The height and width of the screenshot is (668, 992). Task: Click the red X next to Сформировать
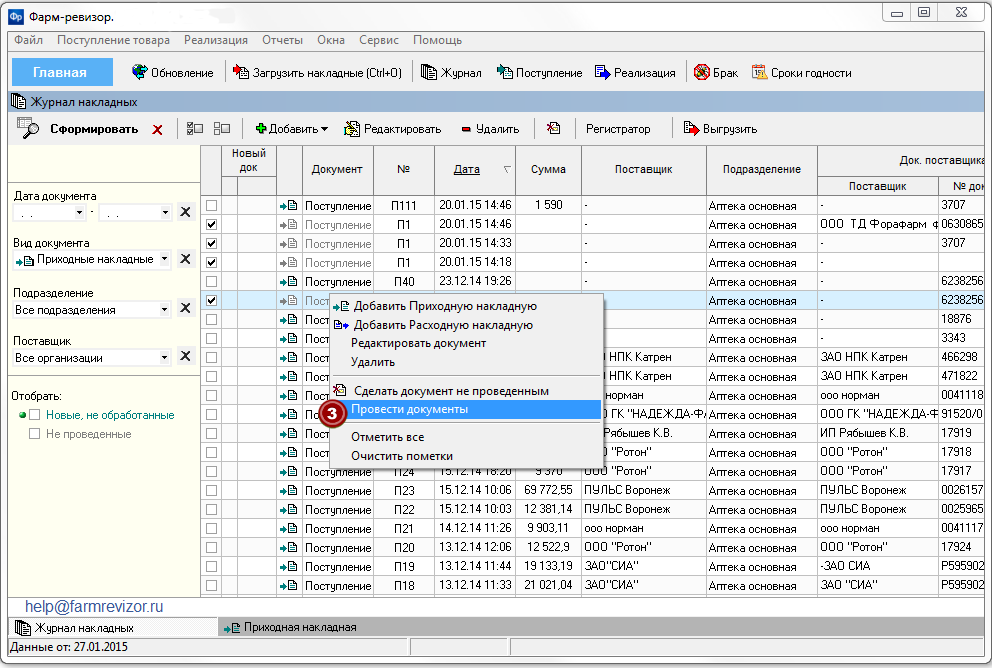coord(157,130)
